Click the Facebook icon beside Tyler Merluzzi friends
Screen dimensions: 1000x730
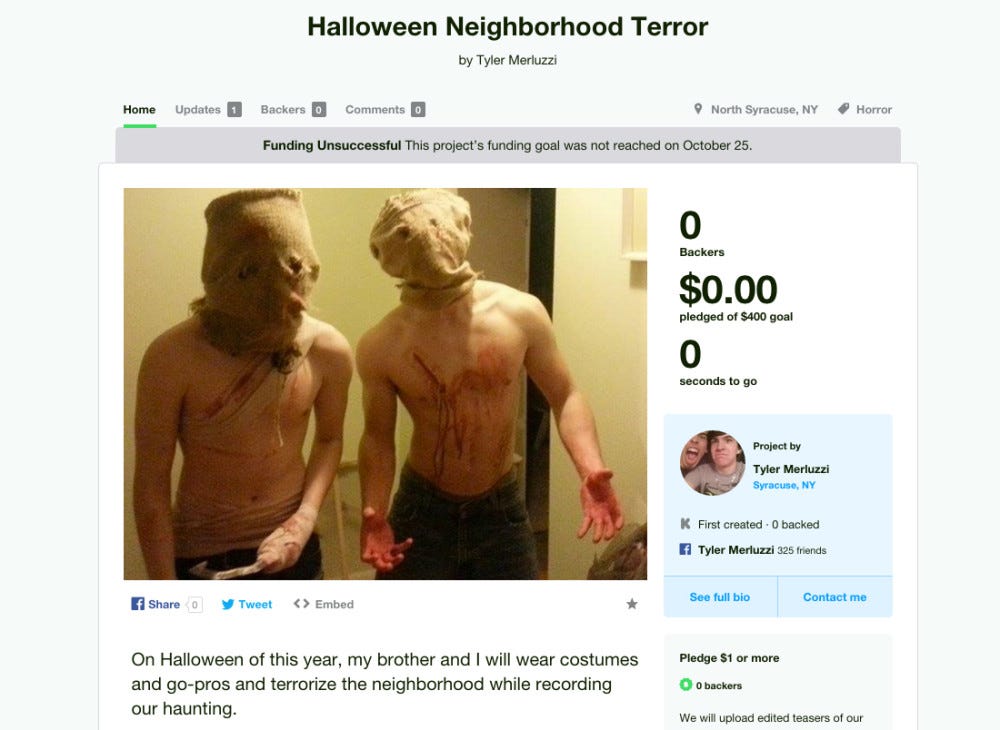[685, 549]
